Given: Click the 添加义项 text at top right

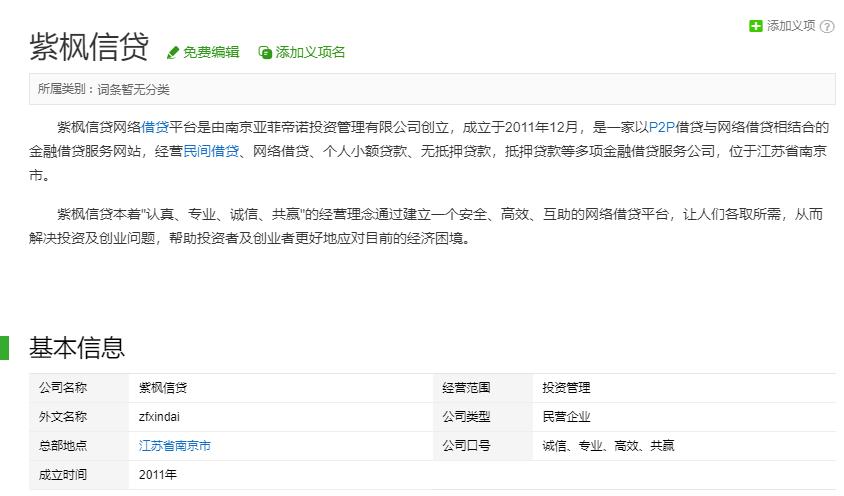Looking at the screenshot, I should (791, 26).
